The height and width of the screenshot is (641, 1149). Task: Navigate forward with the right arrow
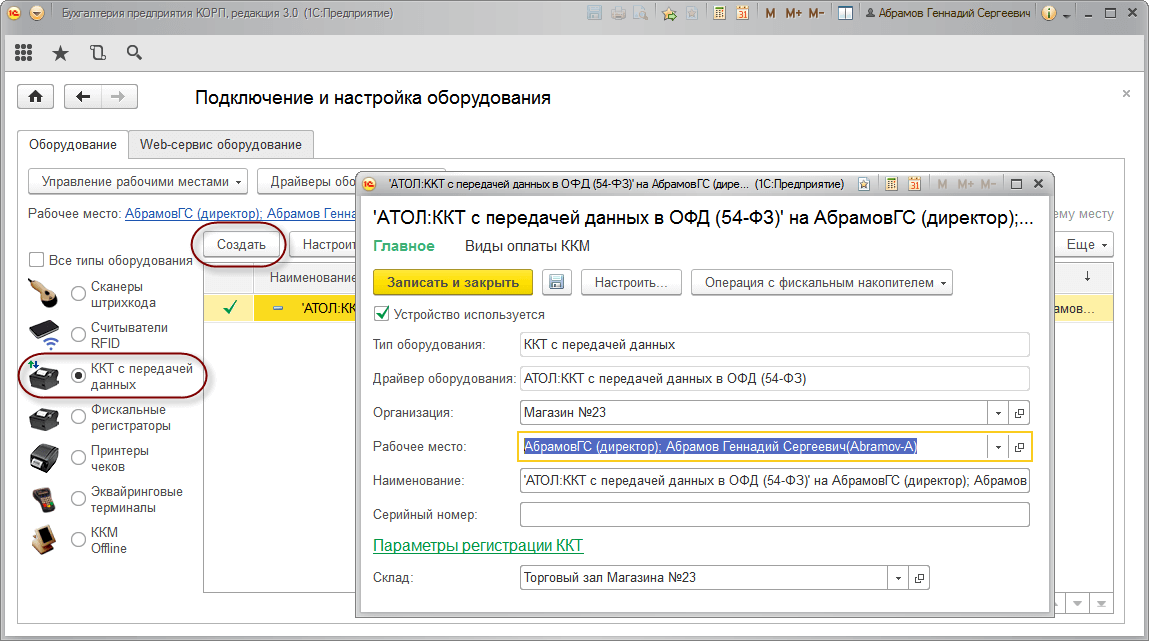pyautogui.click(x=119, y=97)
